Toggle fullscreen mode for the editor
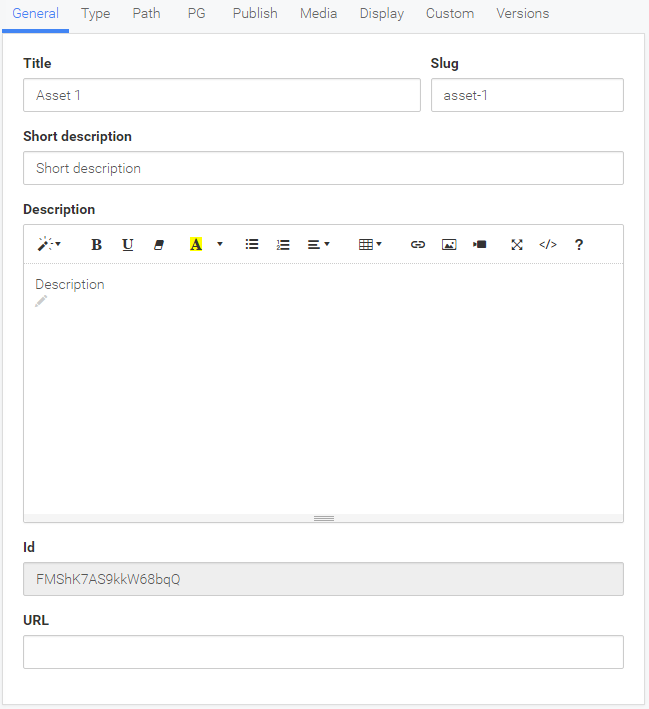The image size is (649, 709). coord(517,245)
